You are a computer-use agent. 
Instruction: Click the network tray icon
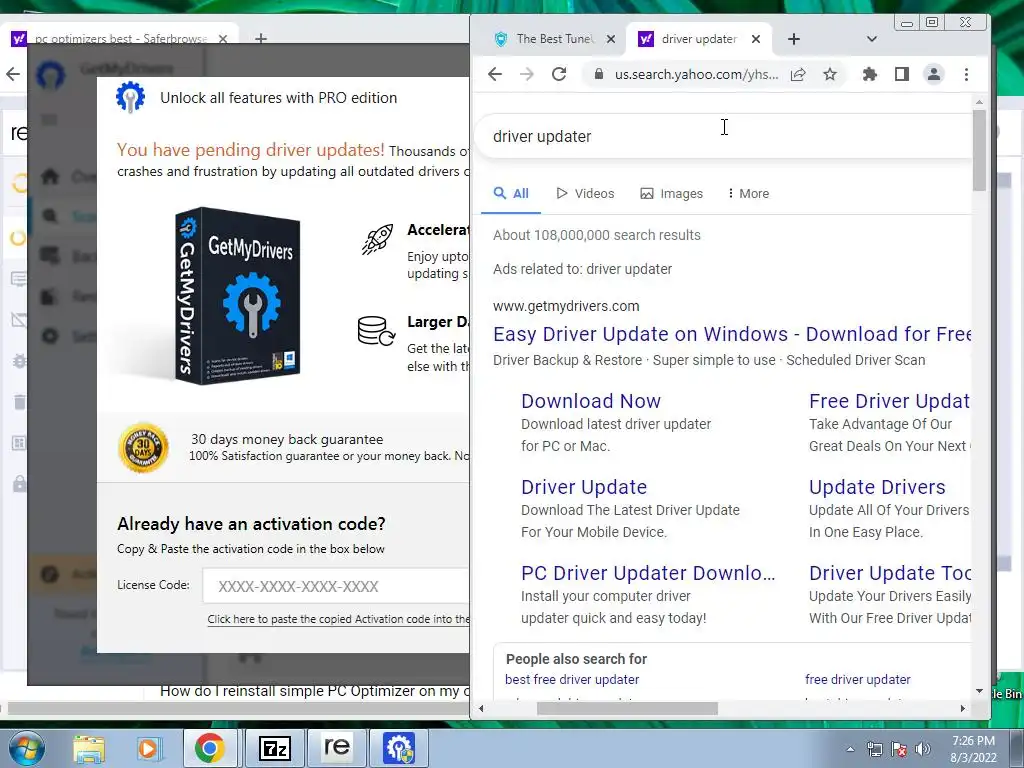coord(874,749)
